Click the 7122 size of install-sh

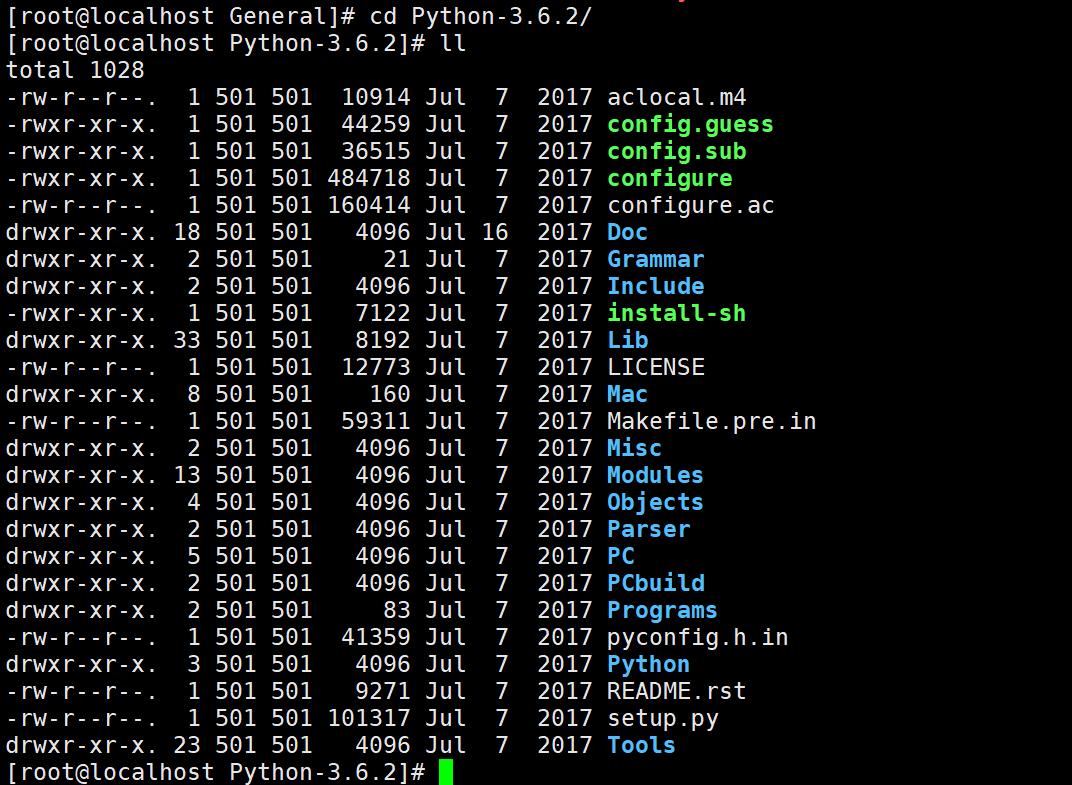[x=383, y=313]
